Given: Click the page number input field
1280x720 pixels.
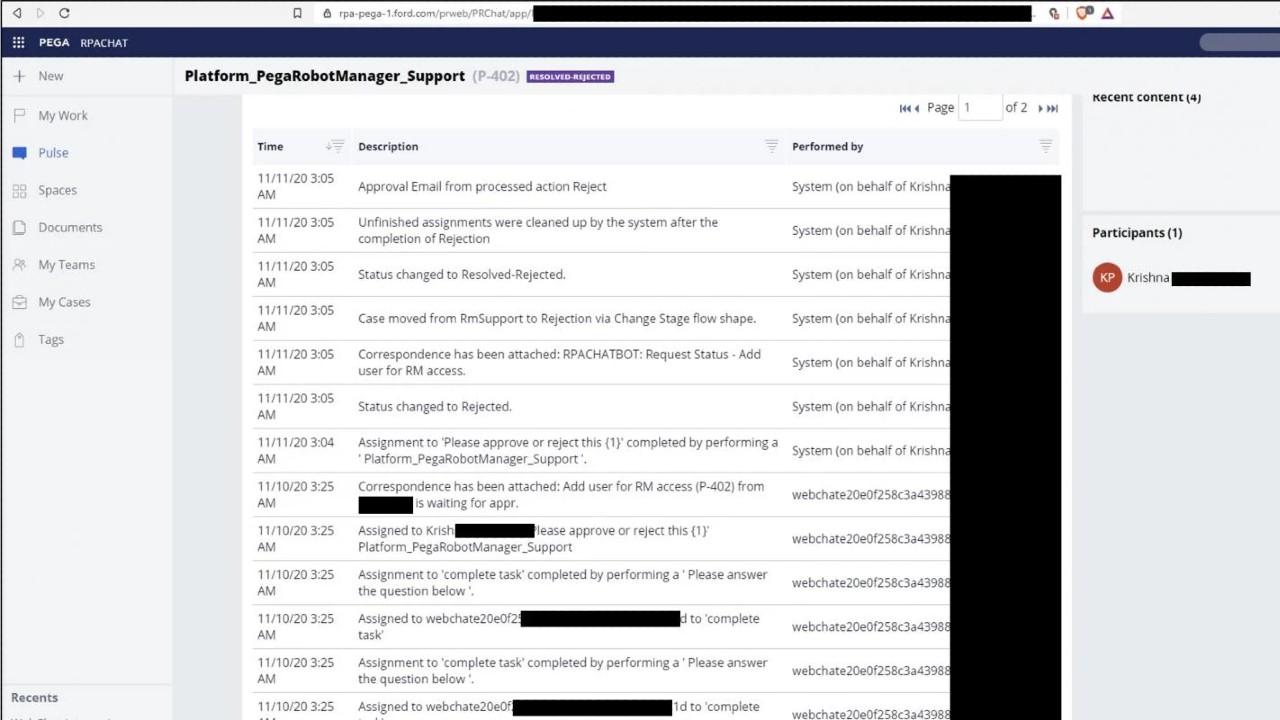Looking at the screenshot, I should pyautogui.click(x=980, y=107).
